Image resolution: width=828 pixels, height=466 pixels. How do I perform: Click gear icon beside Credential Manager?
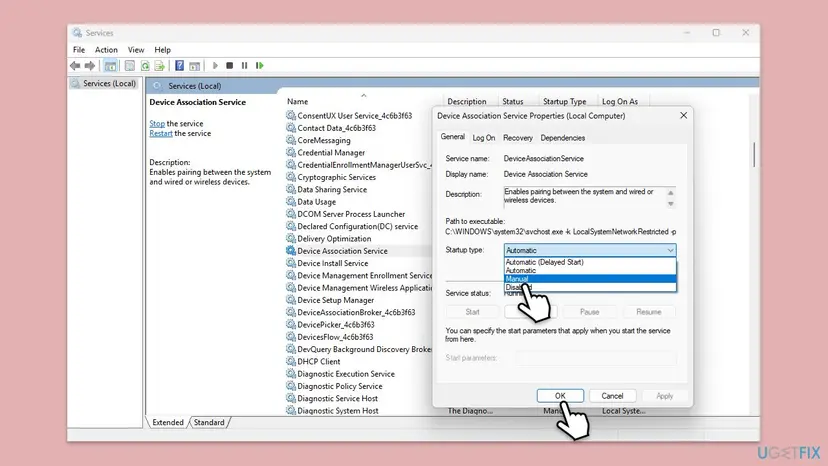291,152
